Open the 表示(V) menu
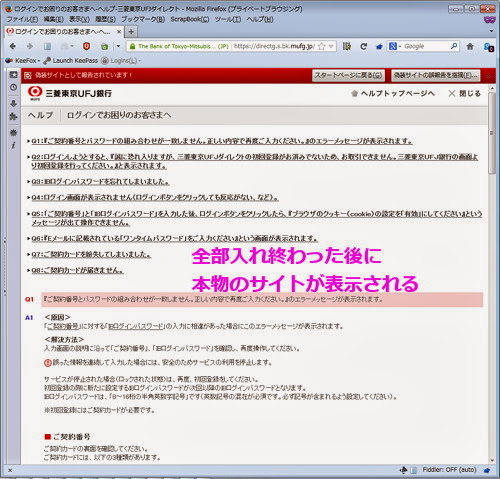Image resolution: width=500 pixels, height=479 pixels. 79,19
